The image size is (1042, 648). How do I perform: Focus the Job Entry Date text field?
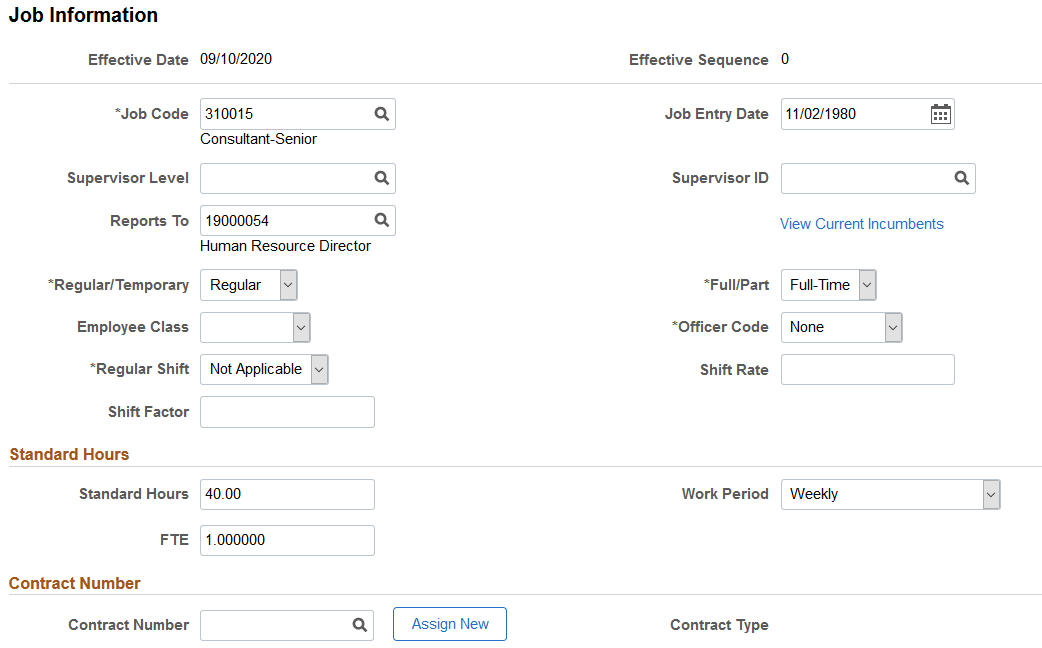tap(853, 114)
